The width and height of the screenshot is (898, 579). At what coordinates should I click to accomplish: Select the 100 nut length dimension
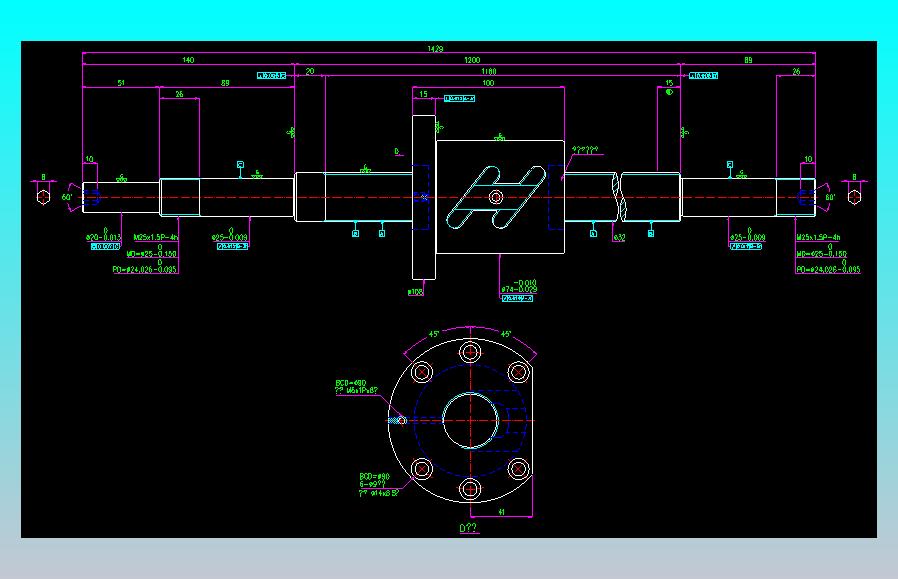point(488,83)
